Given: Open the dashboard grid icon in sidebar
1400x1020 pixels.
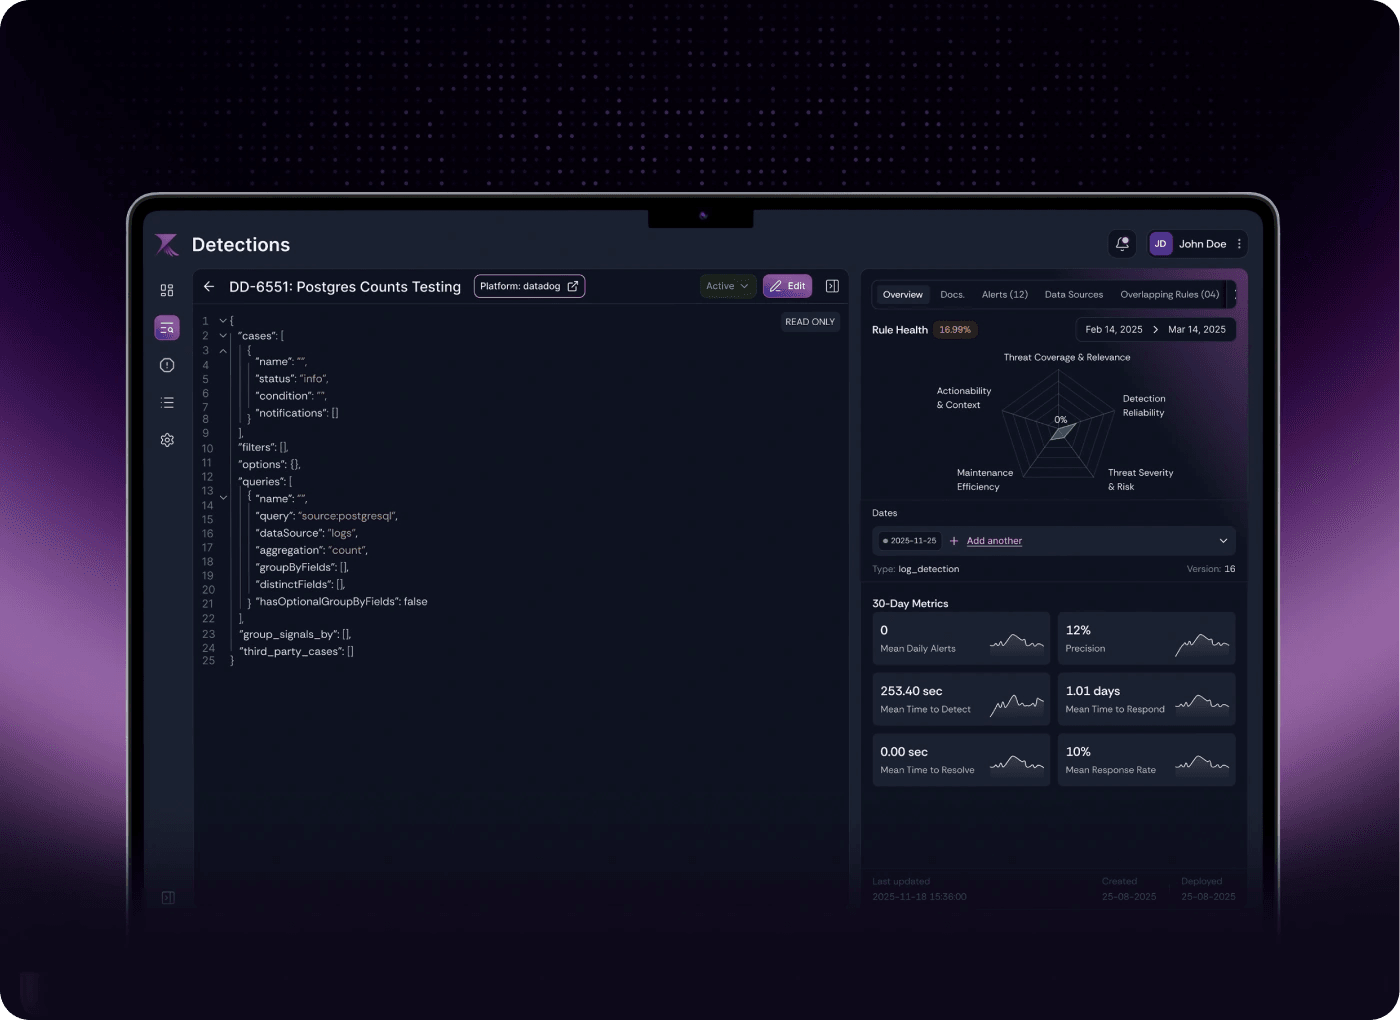Looking at the screenshot, I should pos(167,290).
